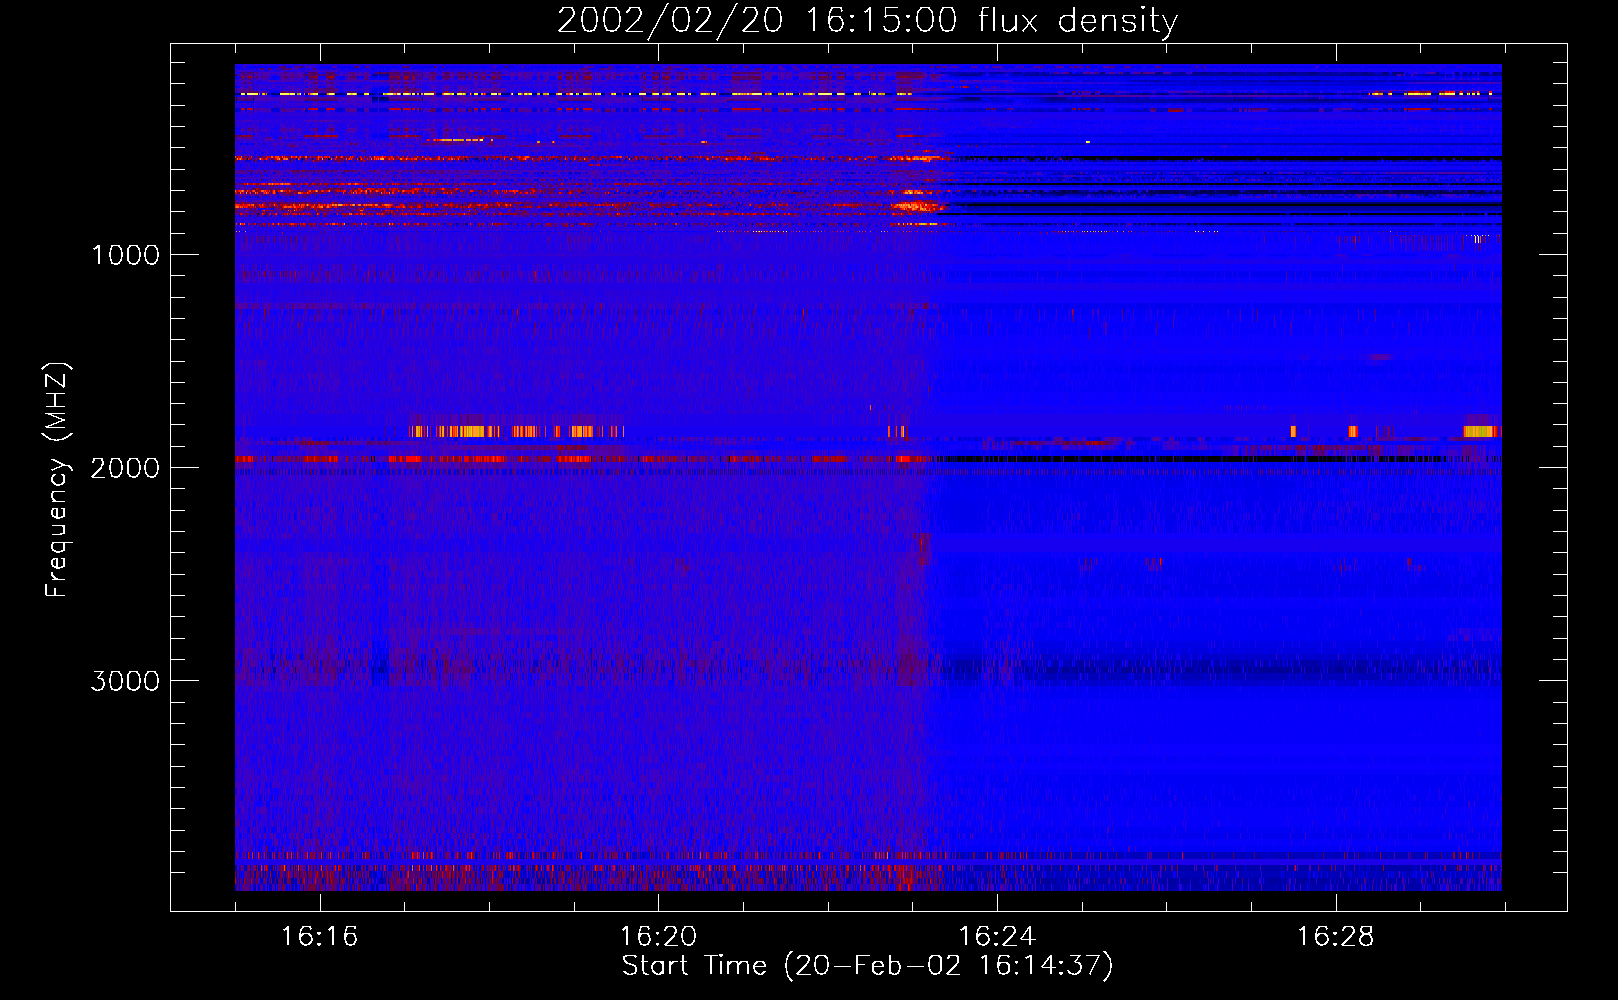Click the 'Start Time (20-Feb-02 16:14:37)' label

(x=867, y=966)
